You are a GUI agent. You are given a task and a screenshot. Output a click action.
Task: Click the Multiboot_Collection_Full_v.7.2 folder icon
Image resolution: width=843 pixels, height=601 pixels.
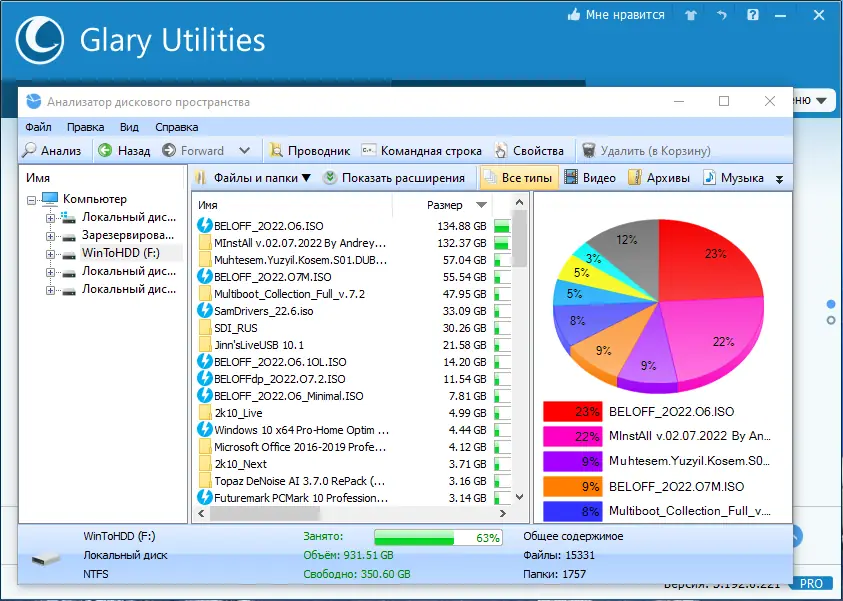pos(205,294)
